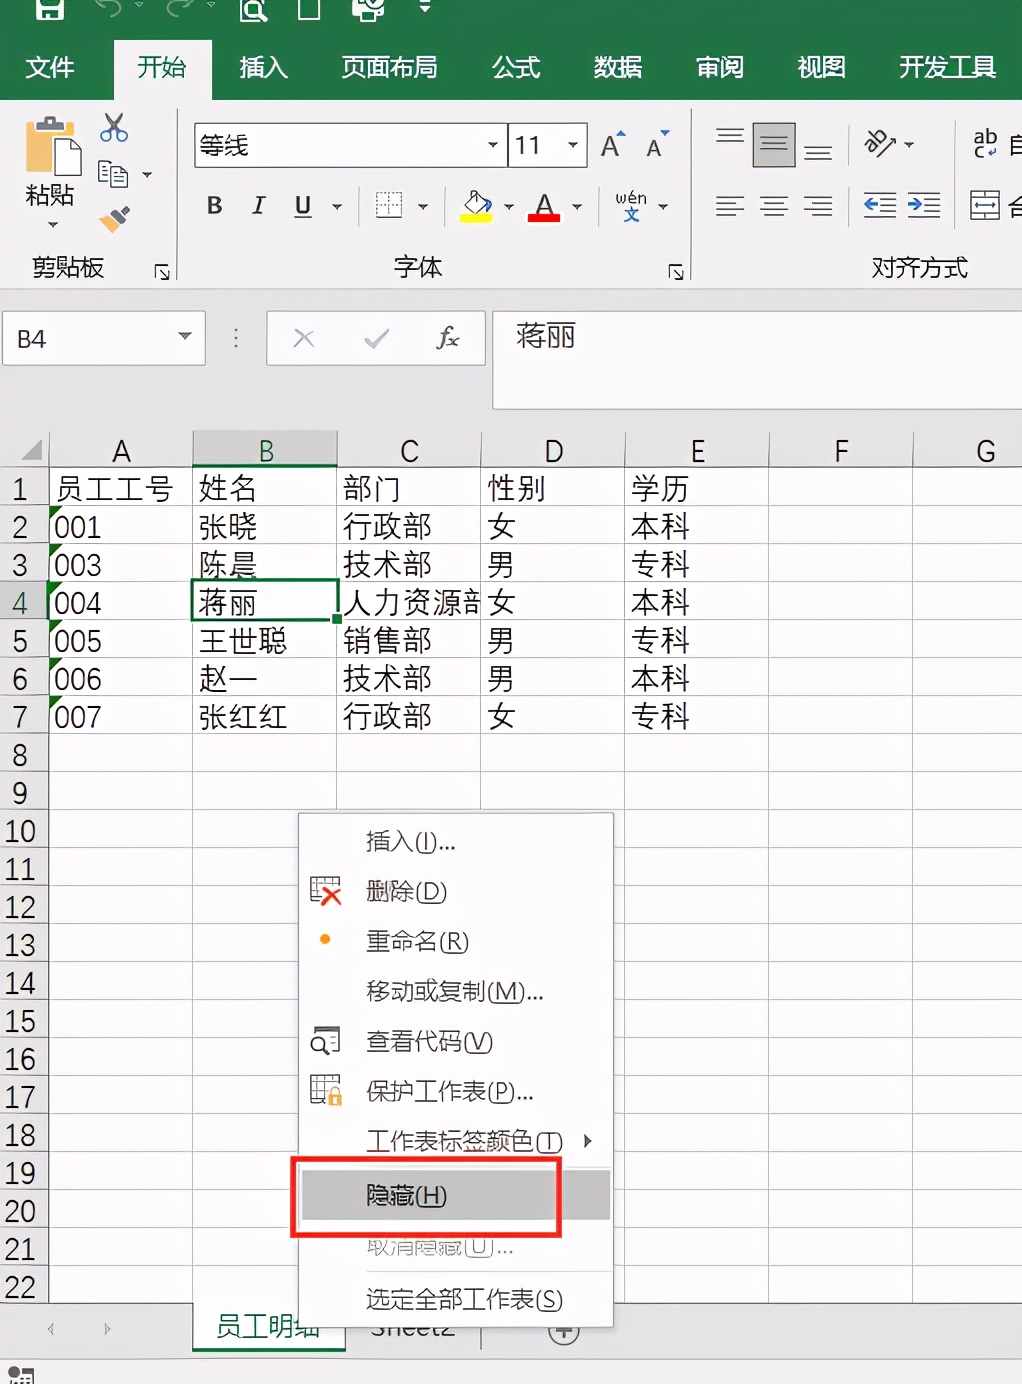Open font size dropdown
Screen dimensions: 1022x1384
coord(573,145)
